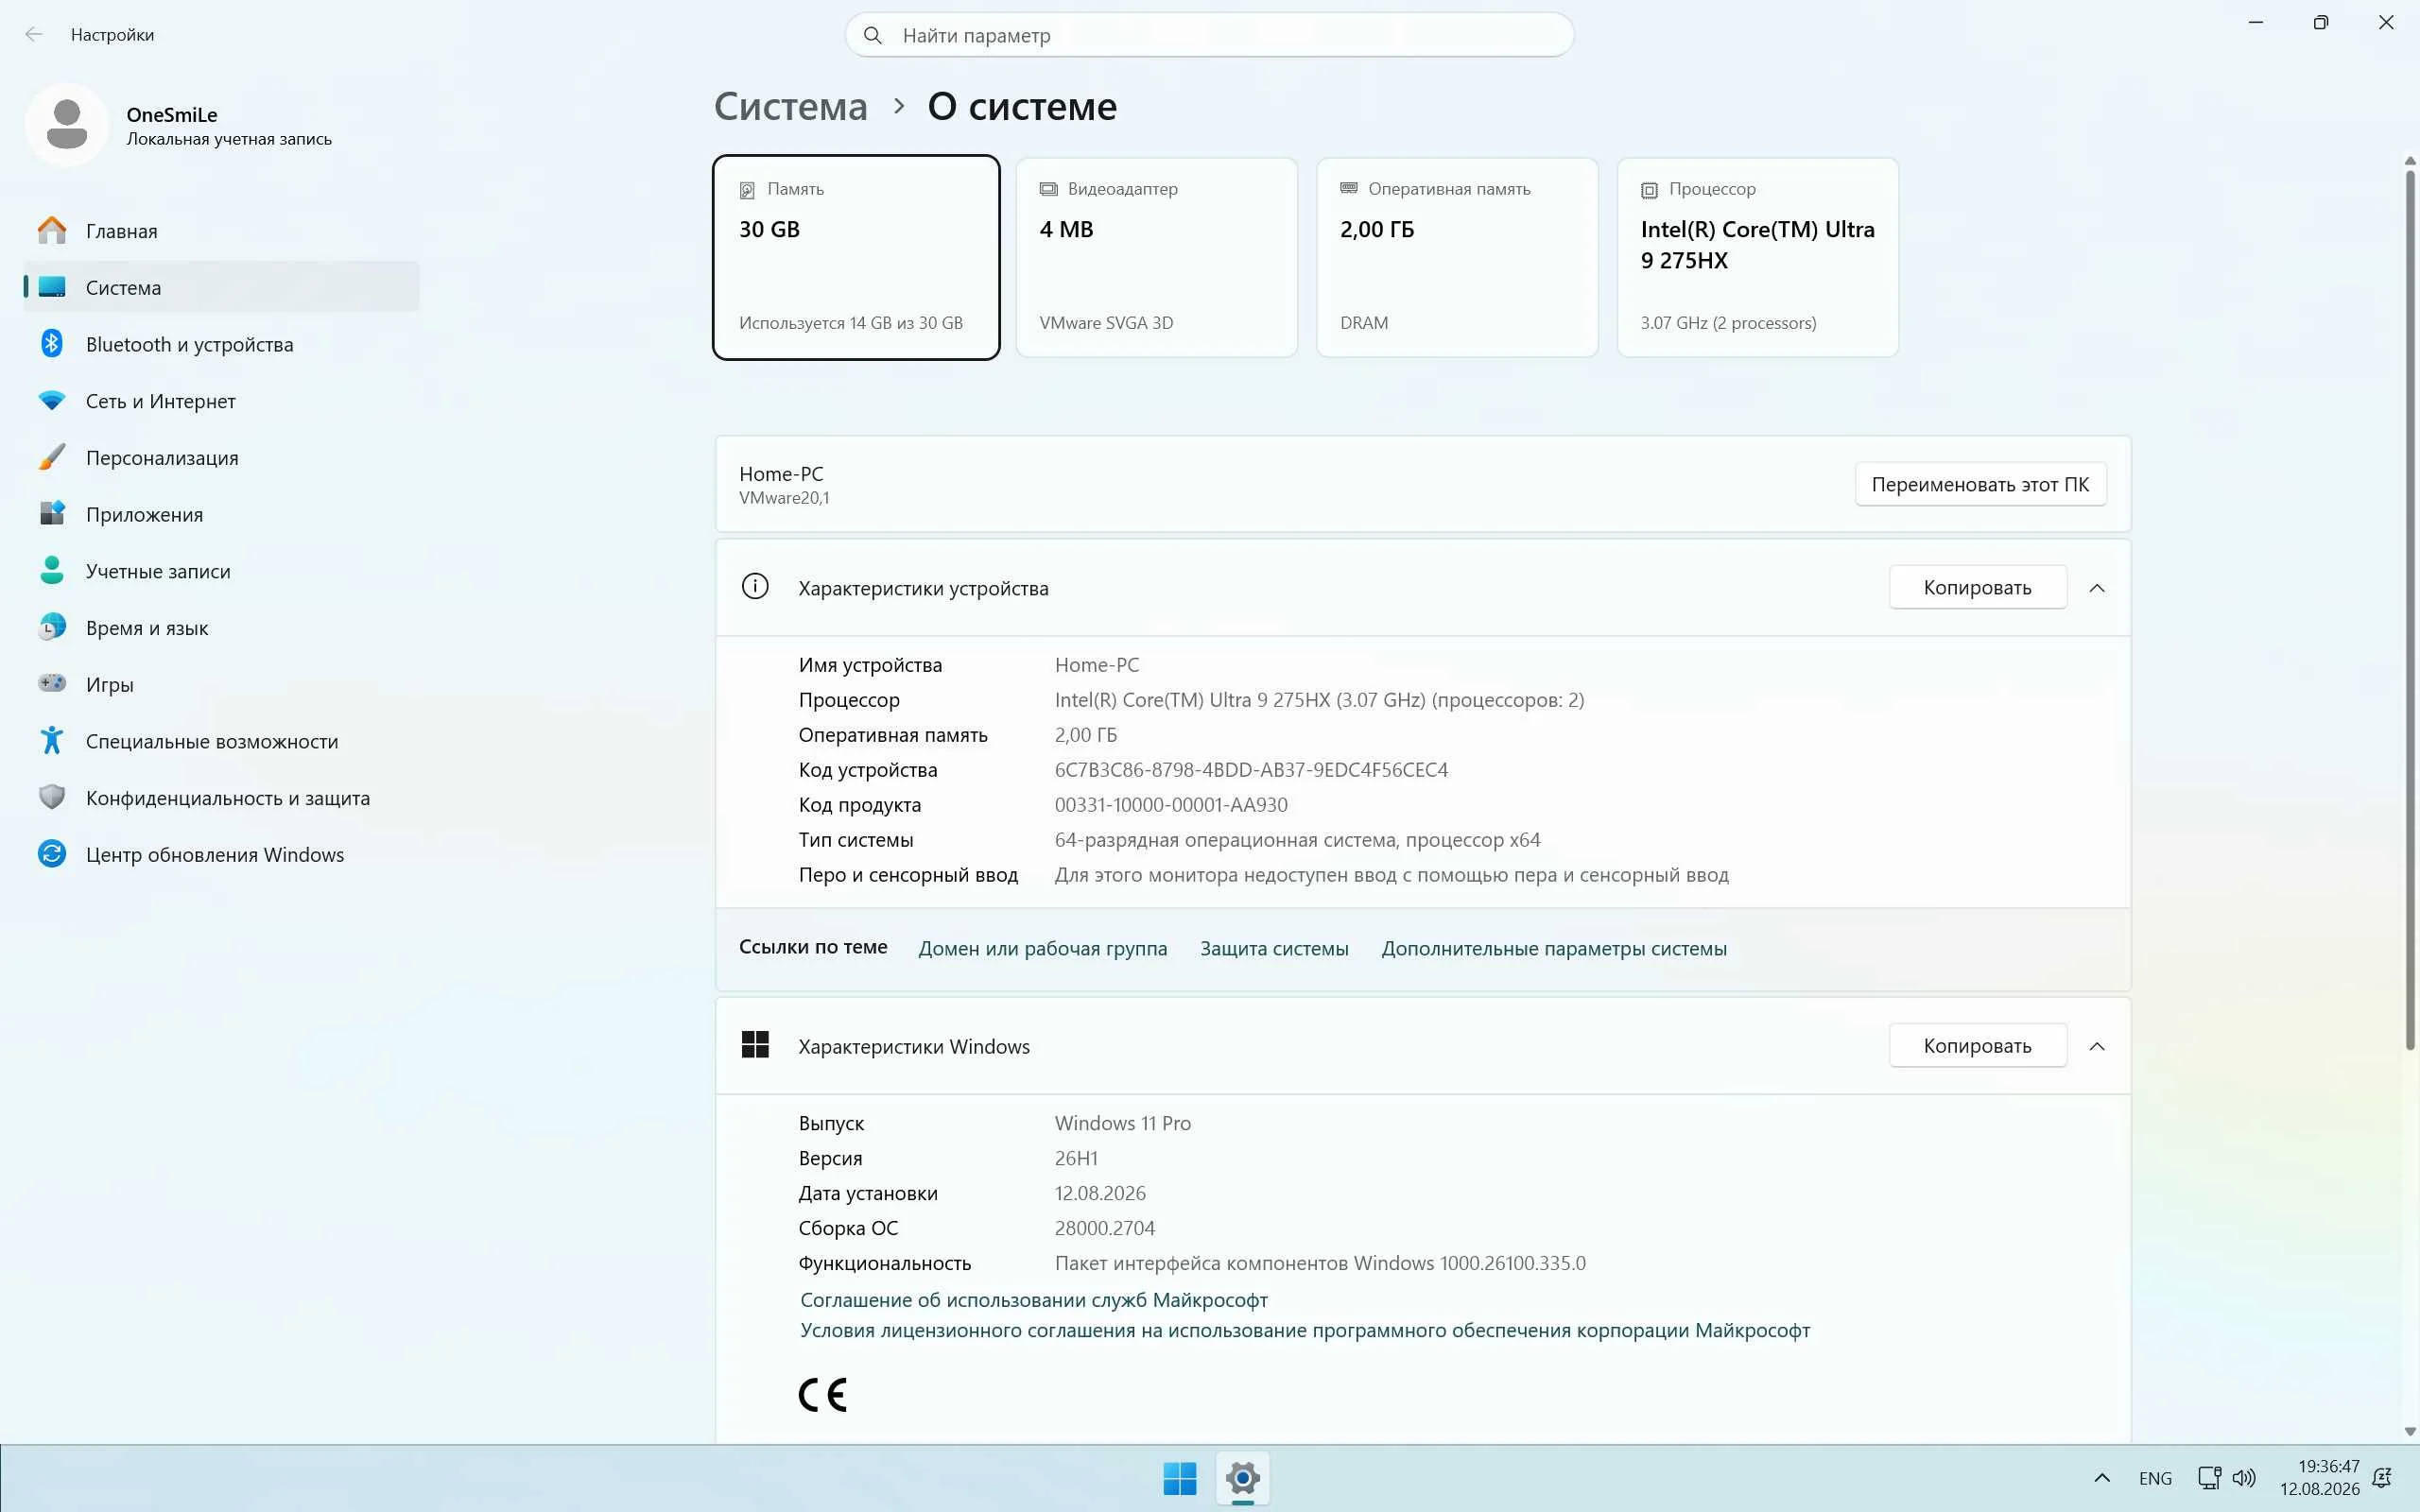Click the Игры gamepad icon
This screenshot has height=1512, width=2420.
pyautogui.click(x=52, y=684)
